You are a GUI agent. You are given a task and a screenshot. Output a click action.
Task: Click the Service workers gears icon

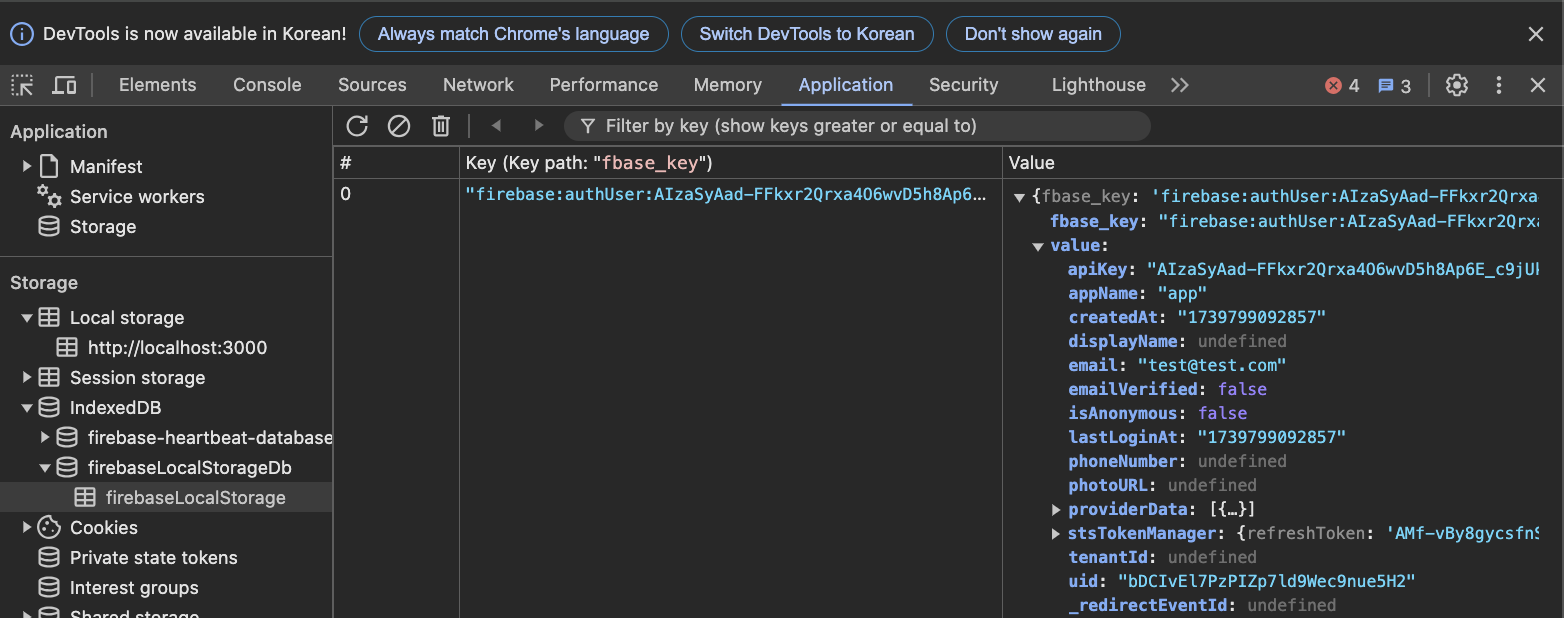point(49,195)
